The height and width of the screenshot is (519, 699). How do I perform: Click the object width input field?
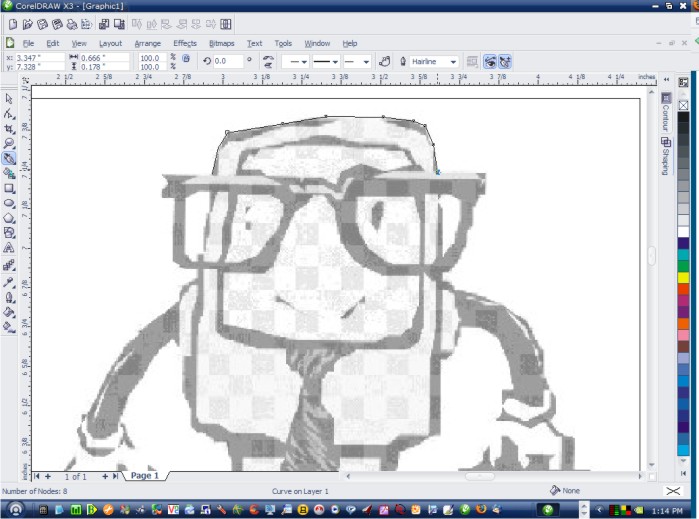point(105,58)
